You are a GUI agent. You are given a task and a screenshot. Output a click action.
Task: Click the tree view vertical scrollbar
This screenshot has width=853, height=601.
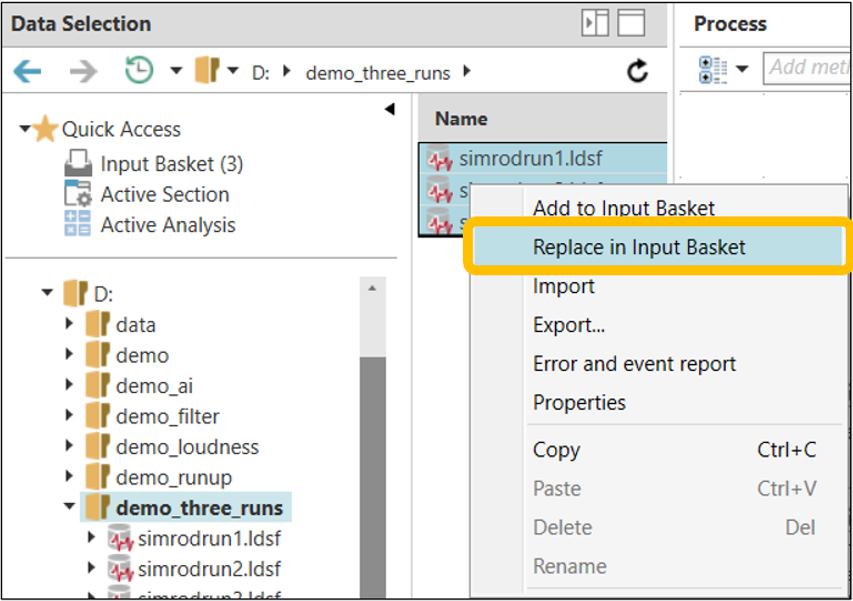point(372,450)
